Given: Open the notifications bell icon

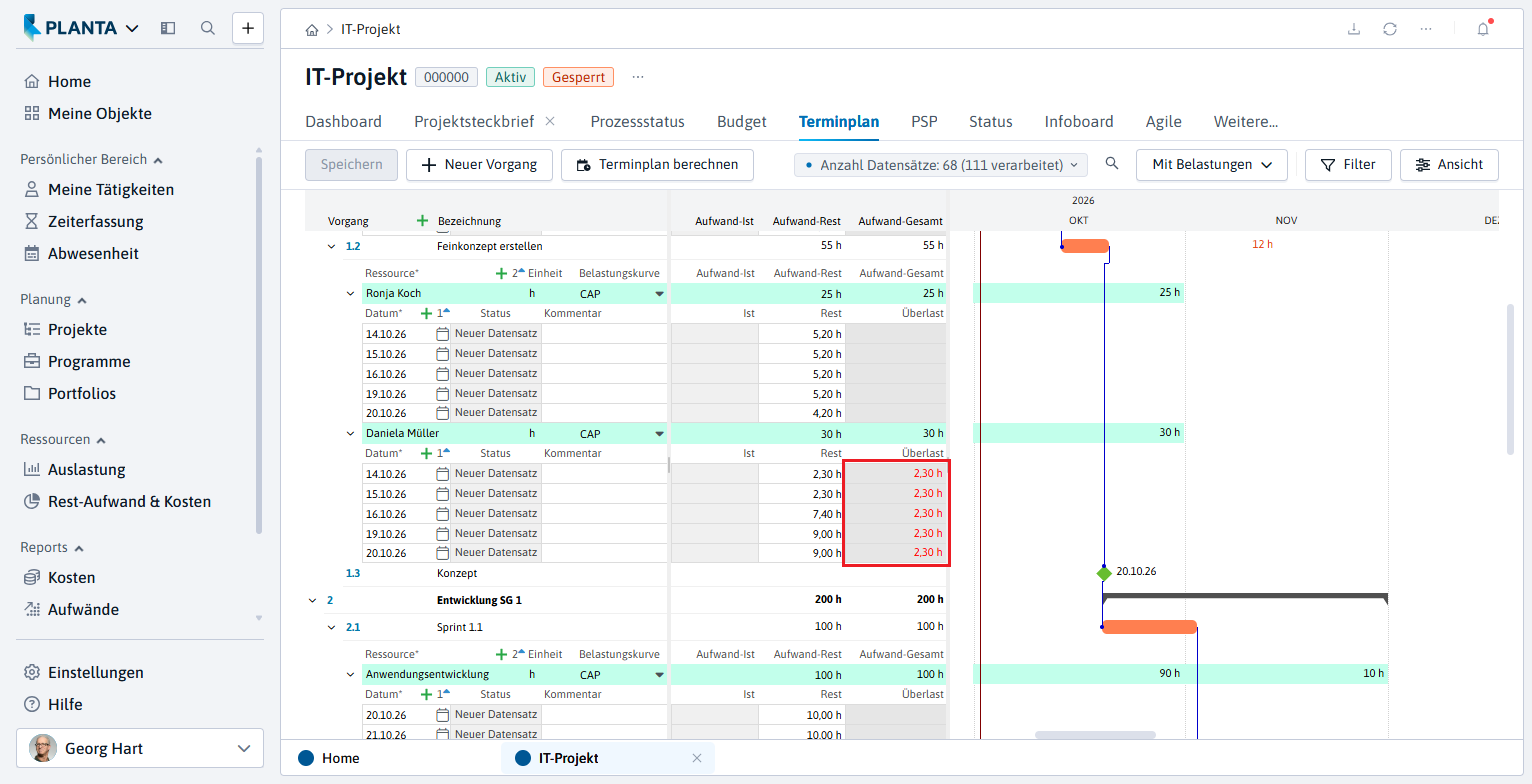Looking at the screenshot, I should (1483, 29).
